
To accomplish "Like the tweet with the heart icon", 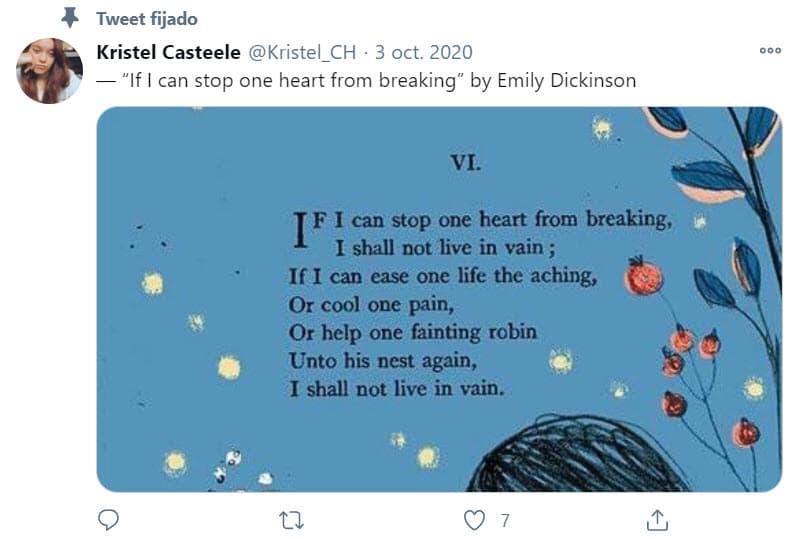I will [476, 520].
